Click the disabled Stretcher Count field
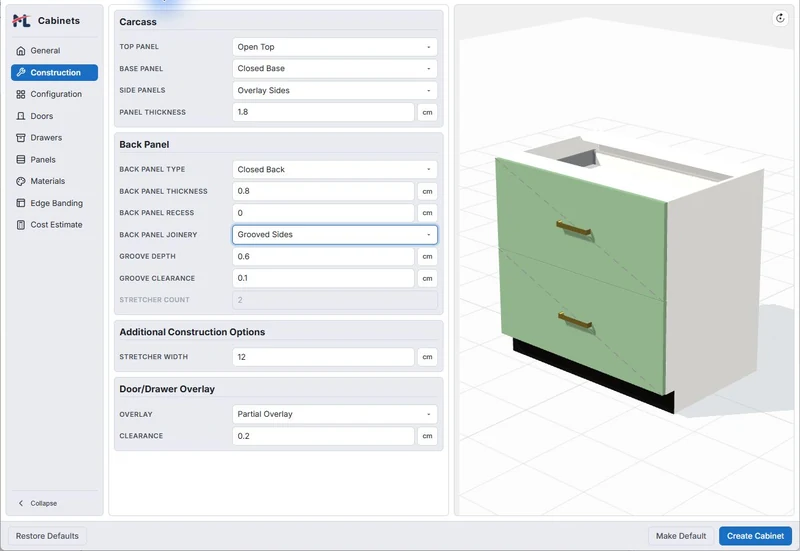Screen dimensions: 800x551 [x=335, y=300]
